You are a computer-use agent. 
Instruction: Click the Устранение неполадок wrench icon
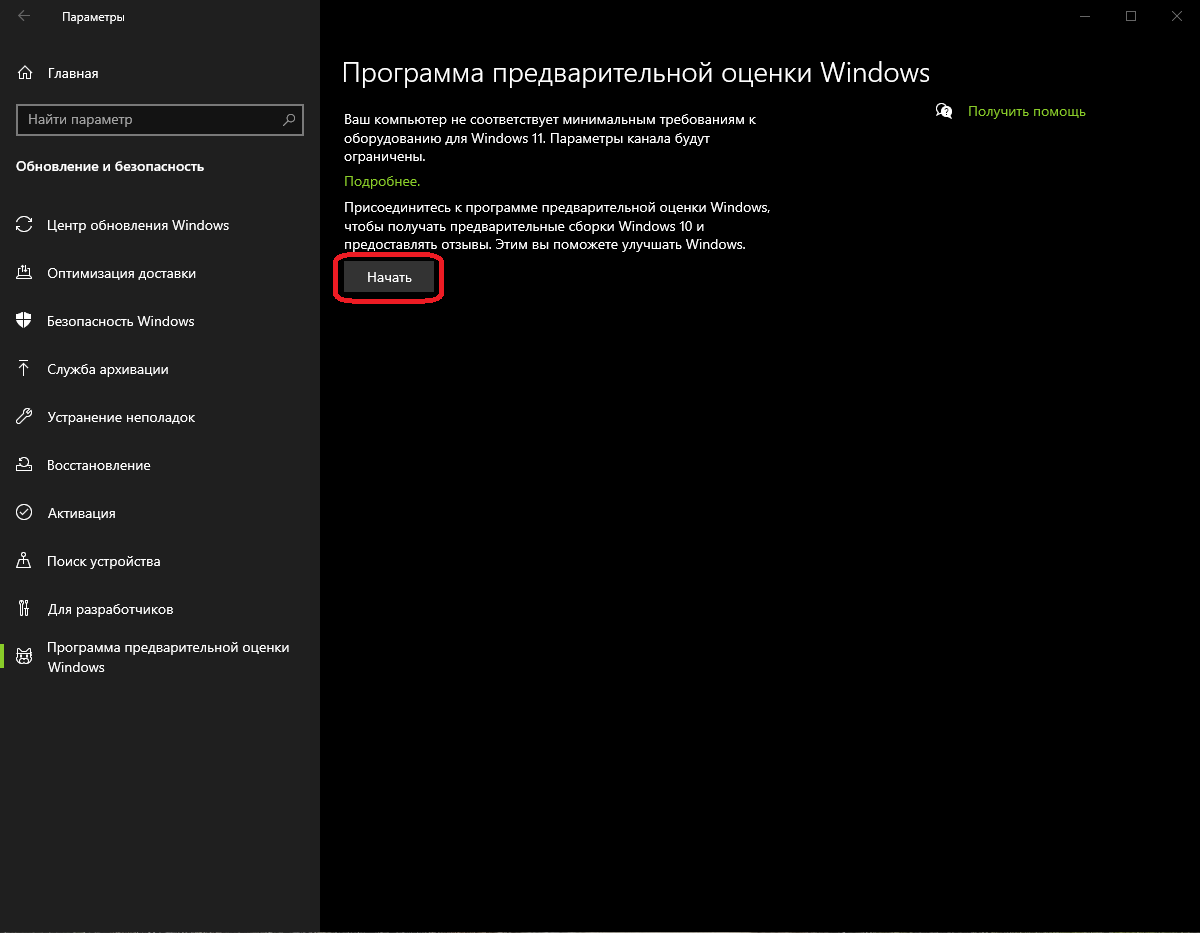[x=25, y=417]
